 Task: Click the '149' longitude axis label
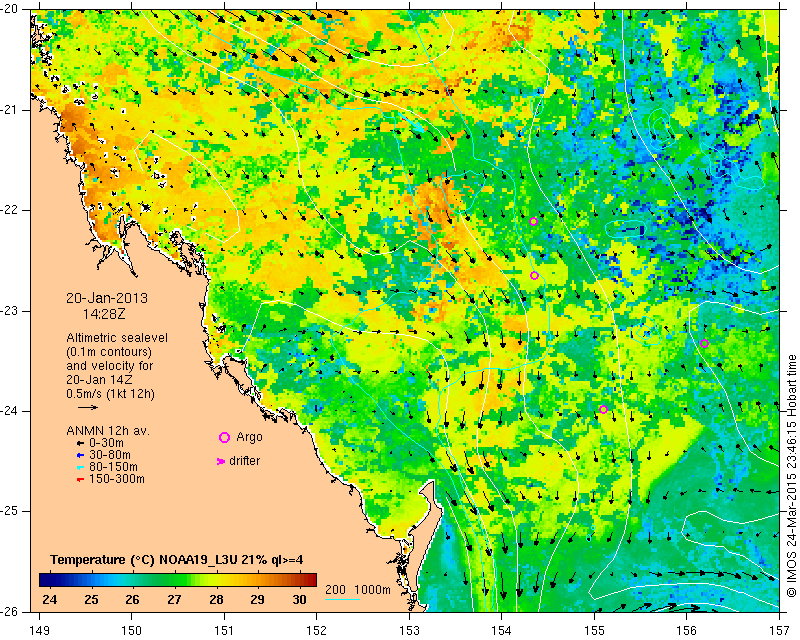[x=40, y=631]
